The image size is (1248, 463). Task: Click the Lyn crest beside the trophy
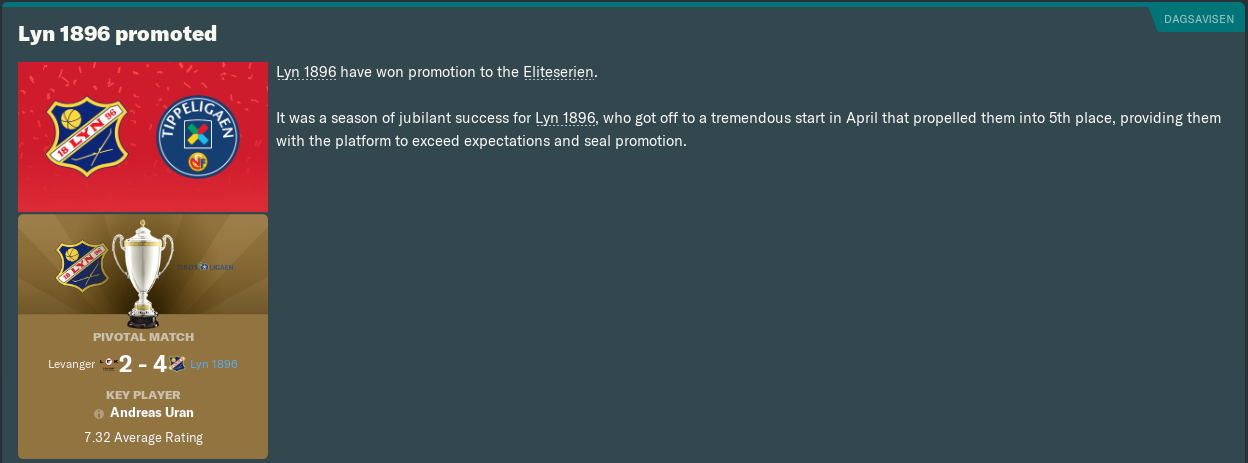tap(82, 267)
